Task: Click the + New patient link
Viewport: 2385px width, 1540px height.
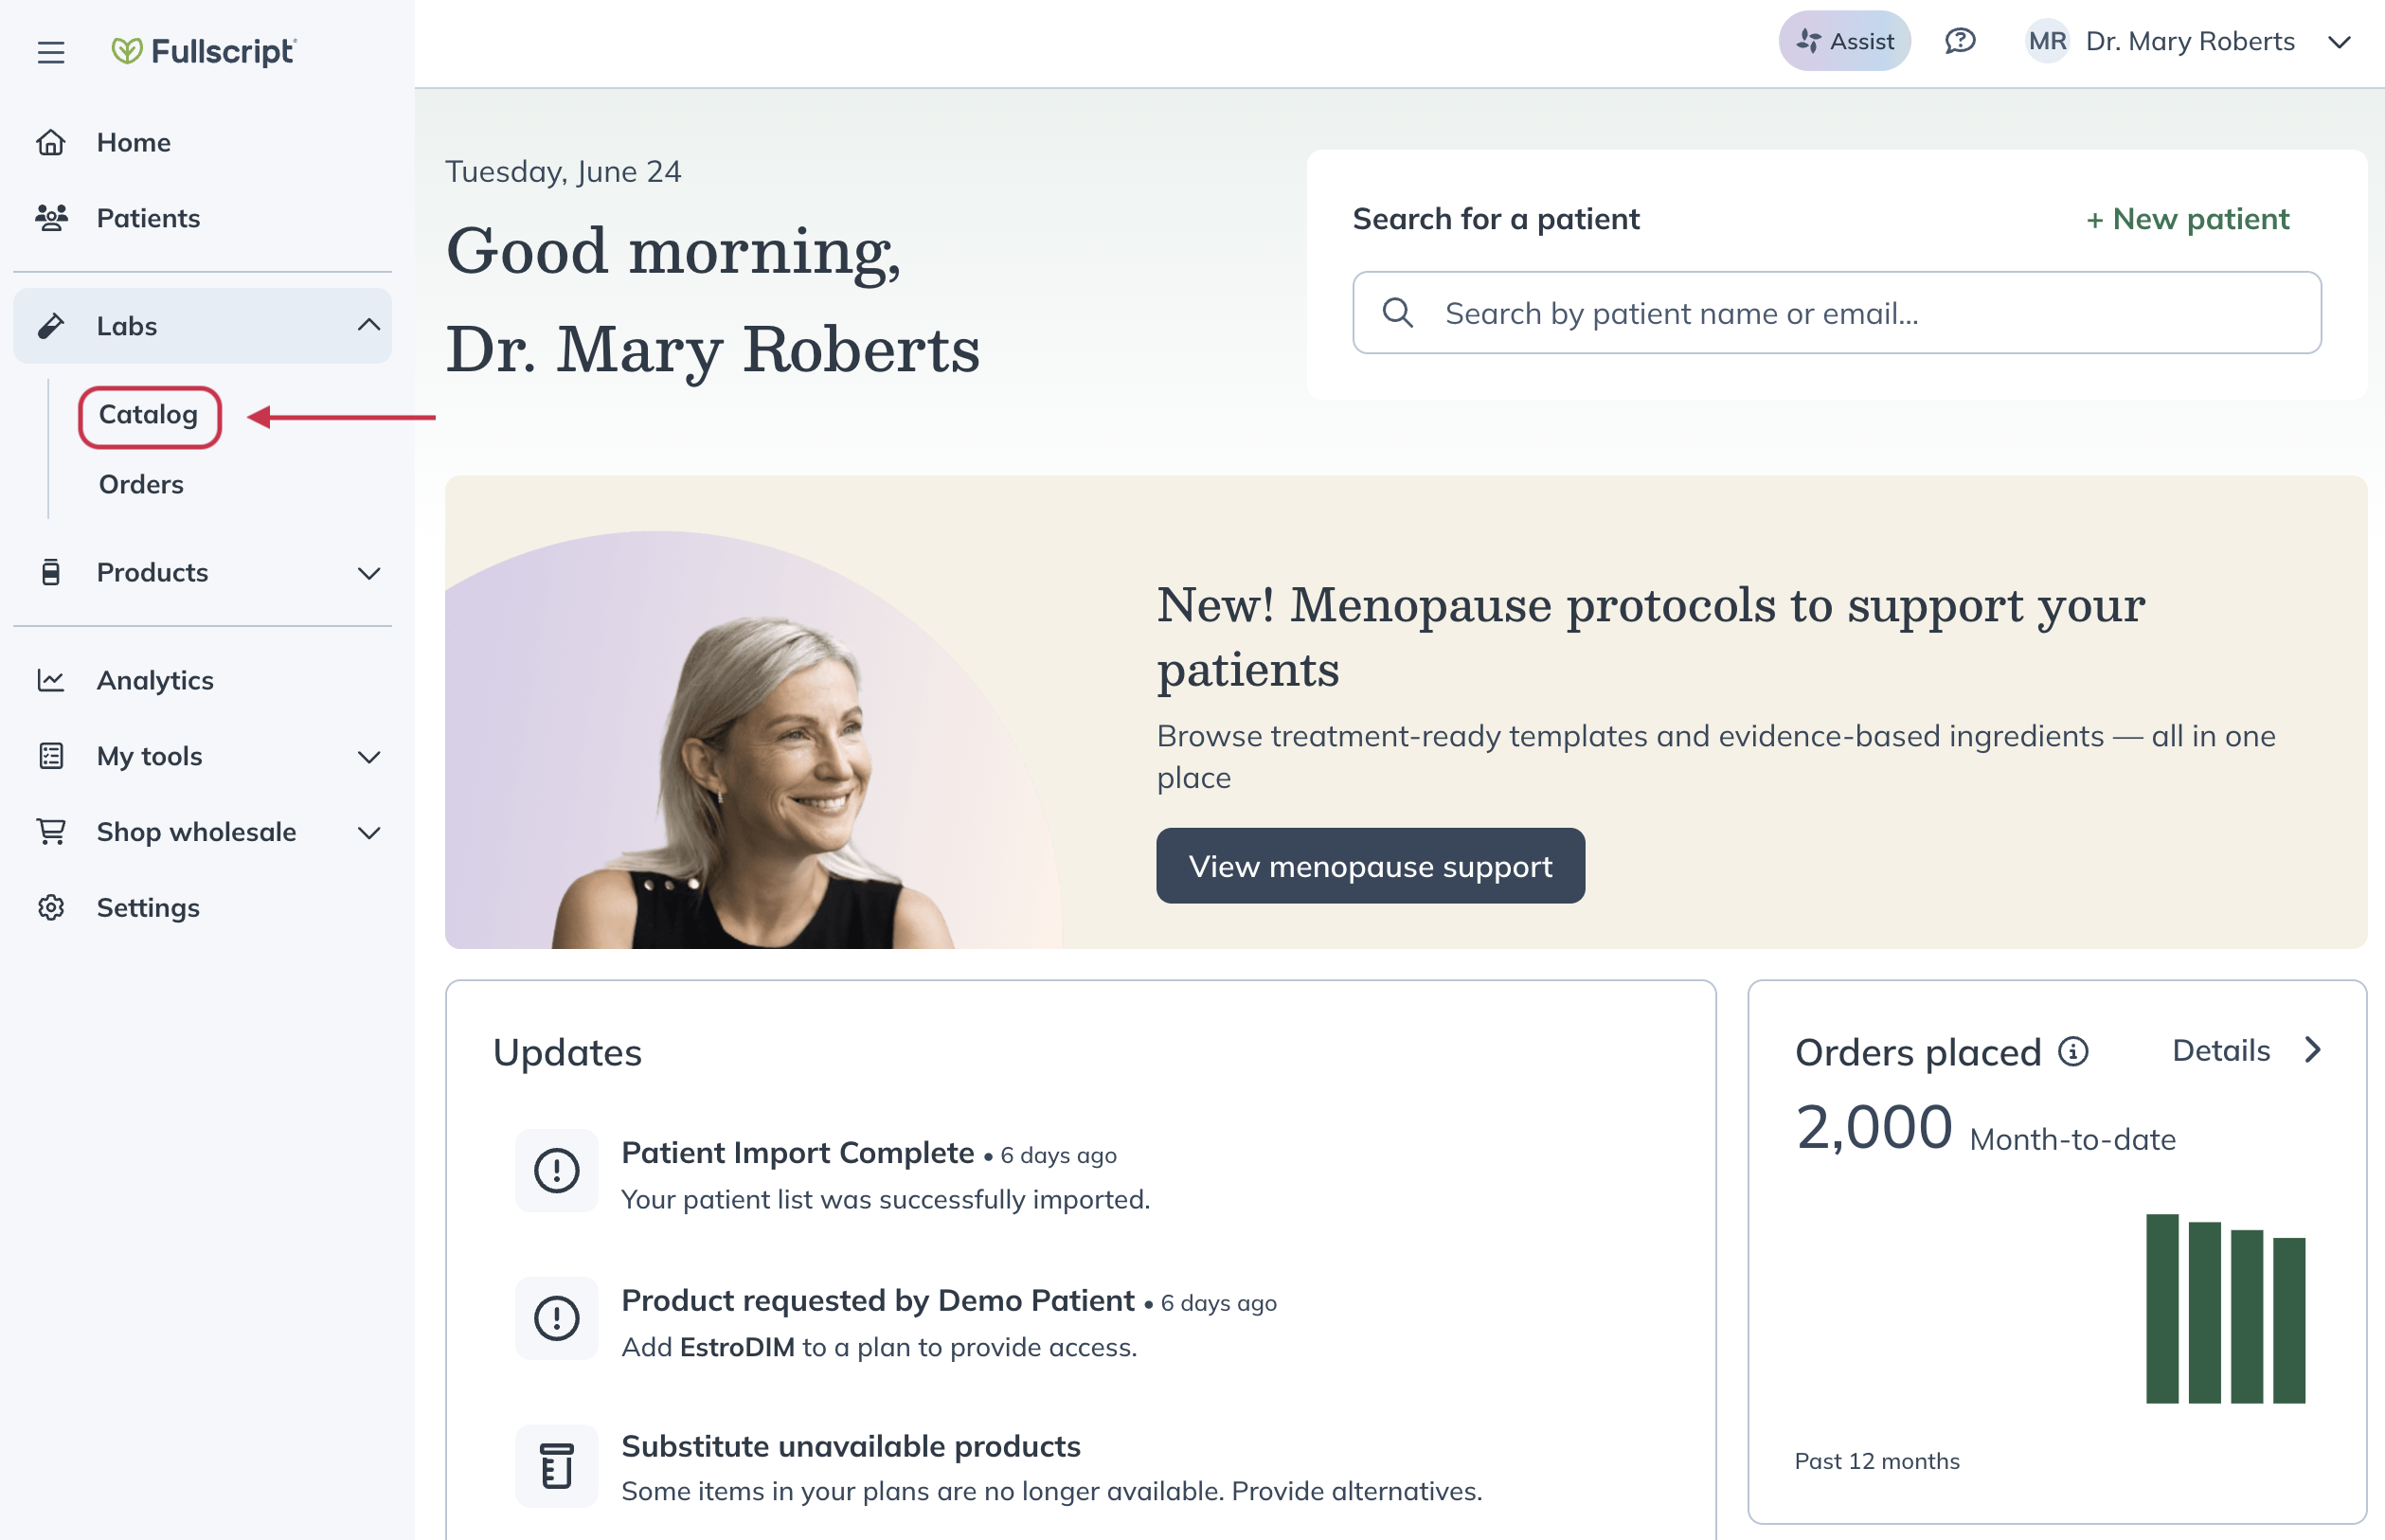Action: pyautogui.click(x=2187, y=219)
